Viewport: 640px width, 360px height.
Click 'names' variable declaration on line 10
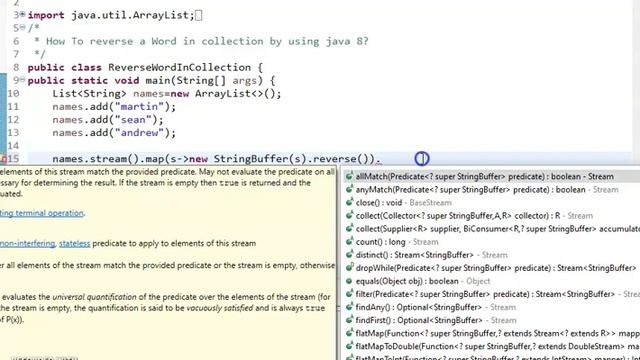tap(148, 93)
